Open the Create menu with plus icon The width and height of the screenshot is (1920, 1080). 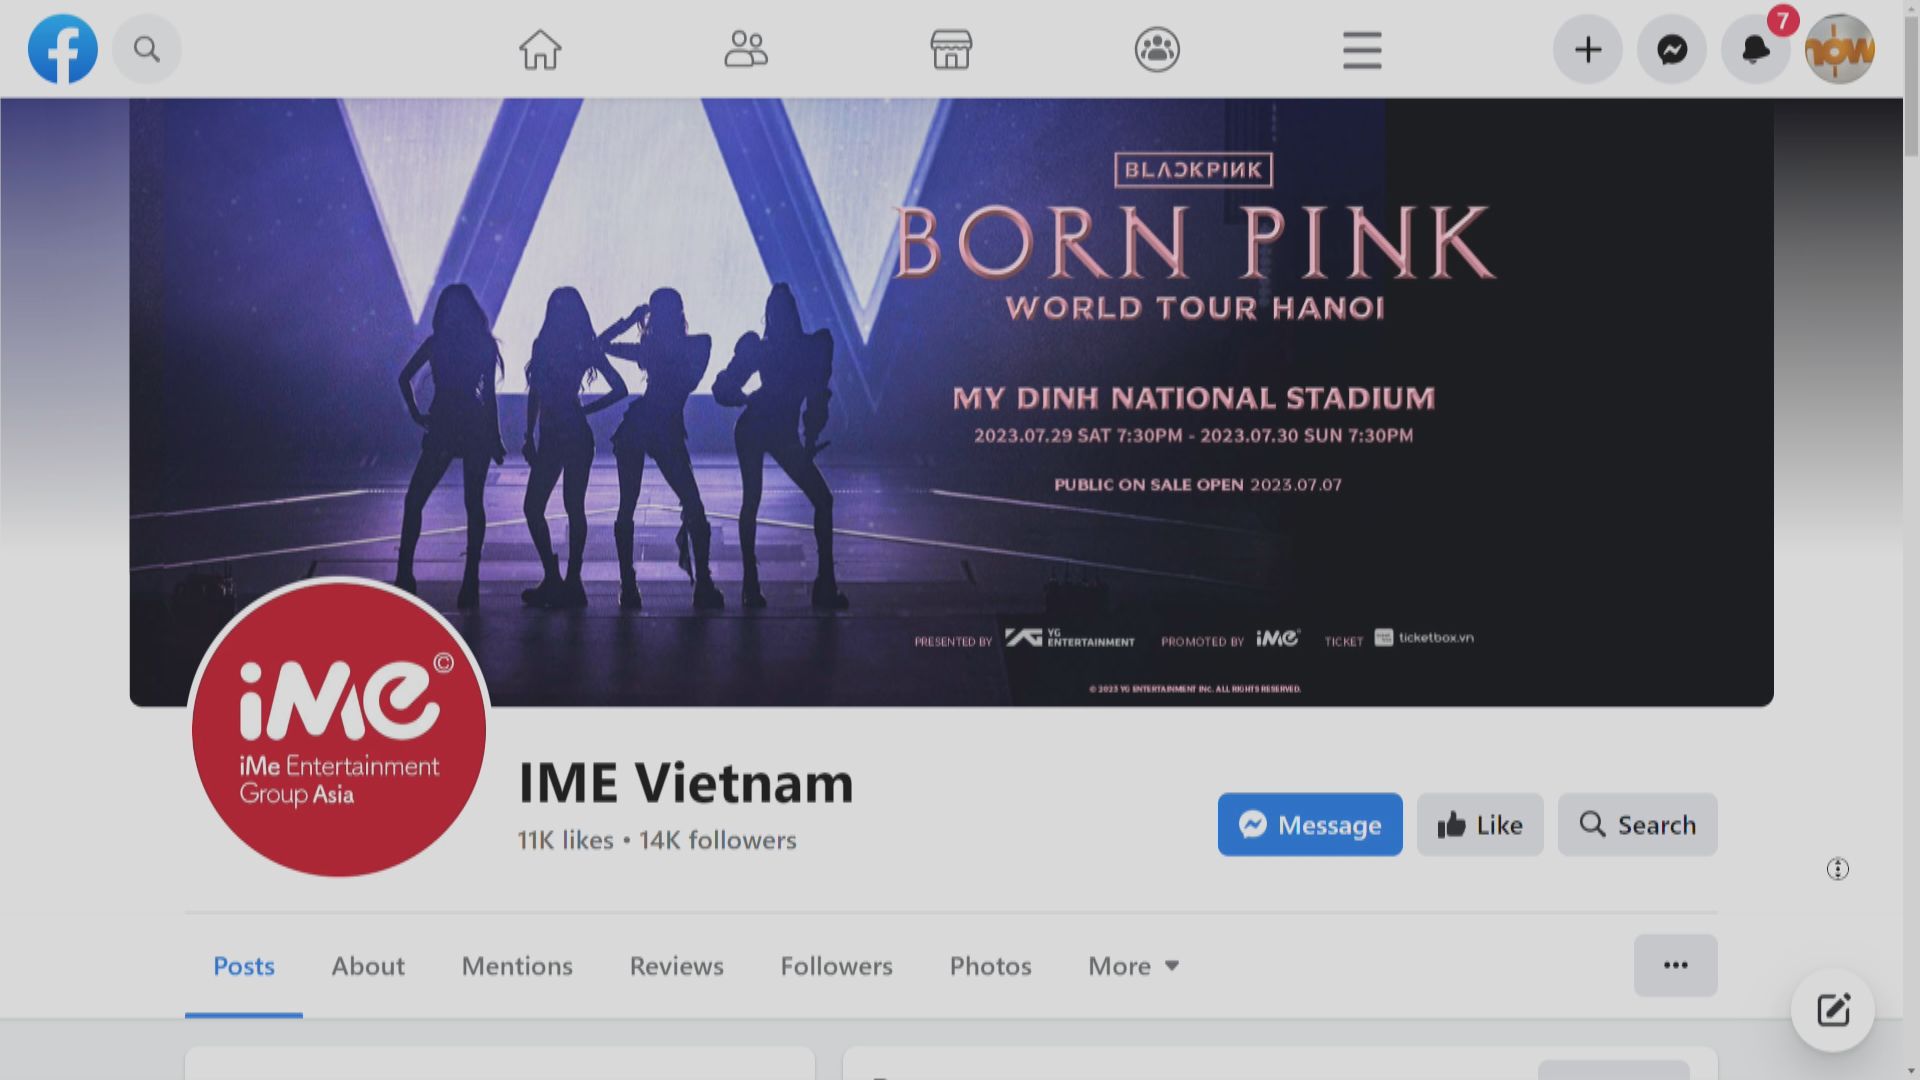coord(1587,48)
